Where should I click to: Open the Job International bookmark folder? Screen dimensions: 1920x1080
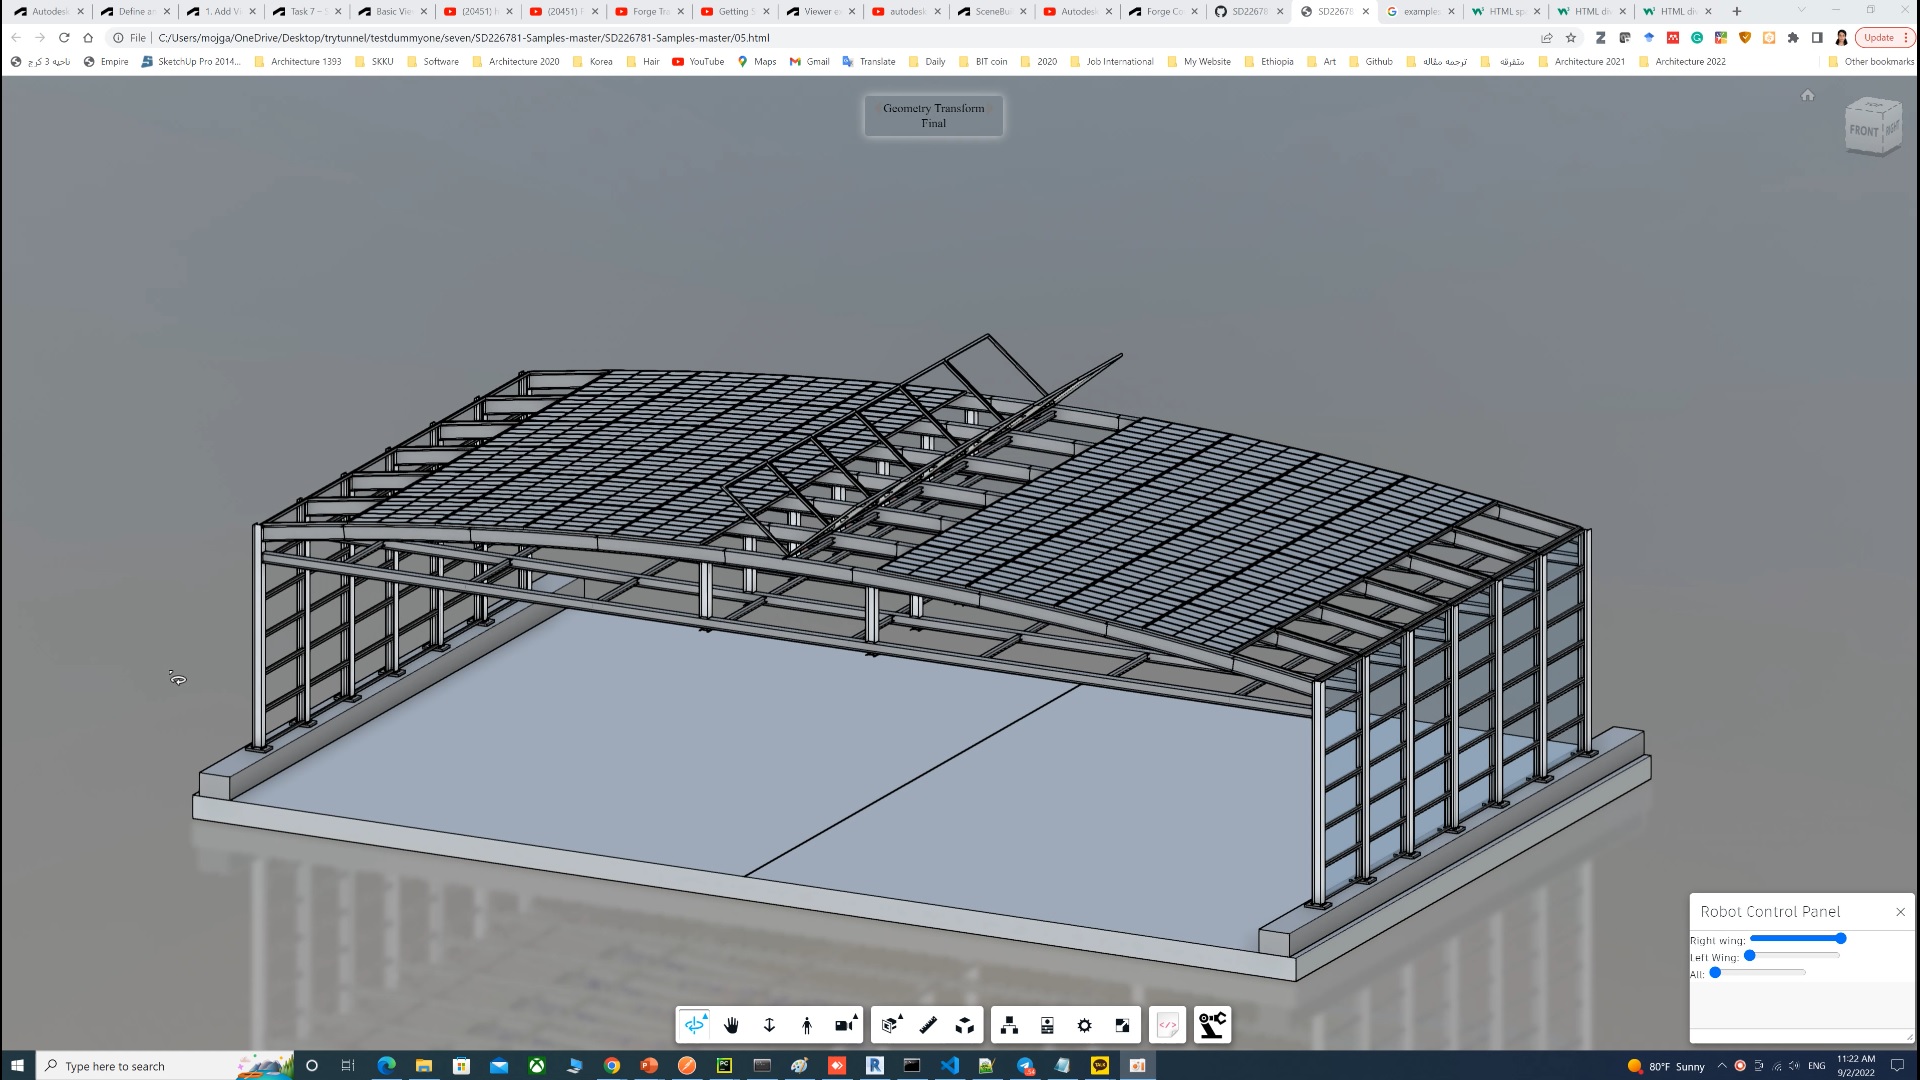1111,62
